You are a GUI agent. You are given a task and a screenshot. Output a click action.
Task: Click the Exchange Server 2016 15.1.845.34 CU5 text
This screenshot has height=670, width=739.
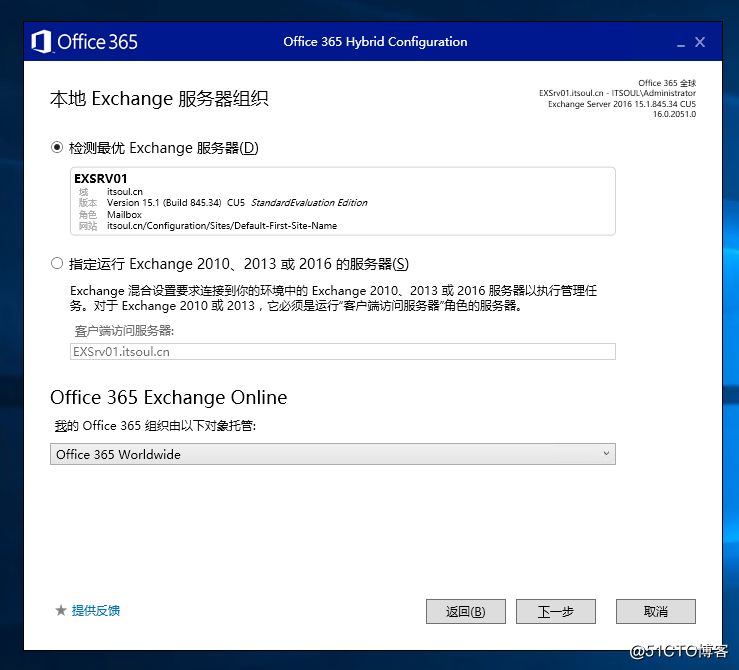coord(622,104)
